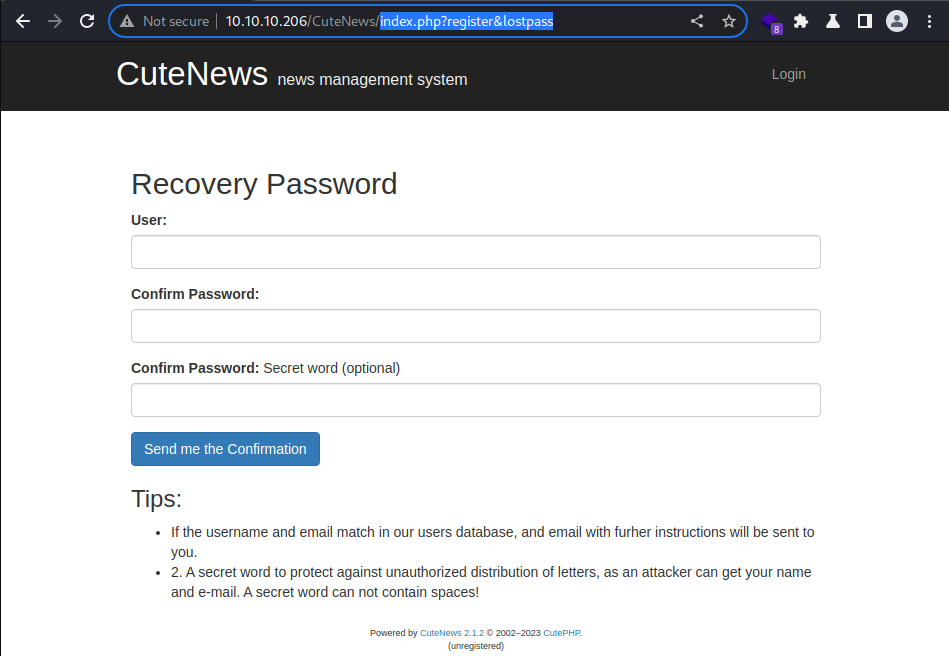
Task: Open the CutePHP footer link
Action: click(x=562, y=633)
